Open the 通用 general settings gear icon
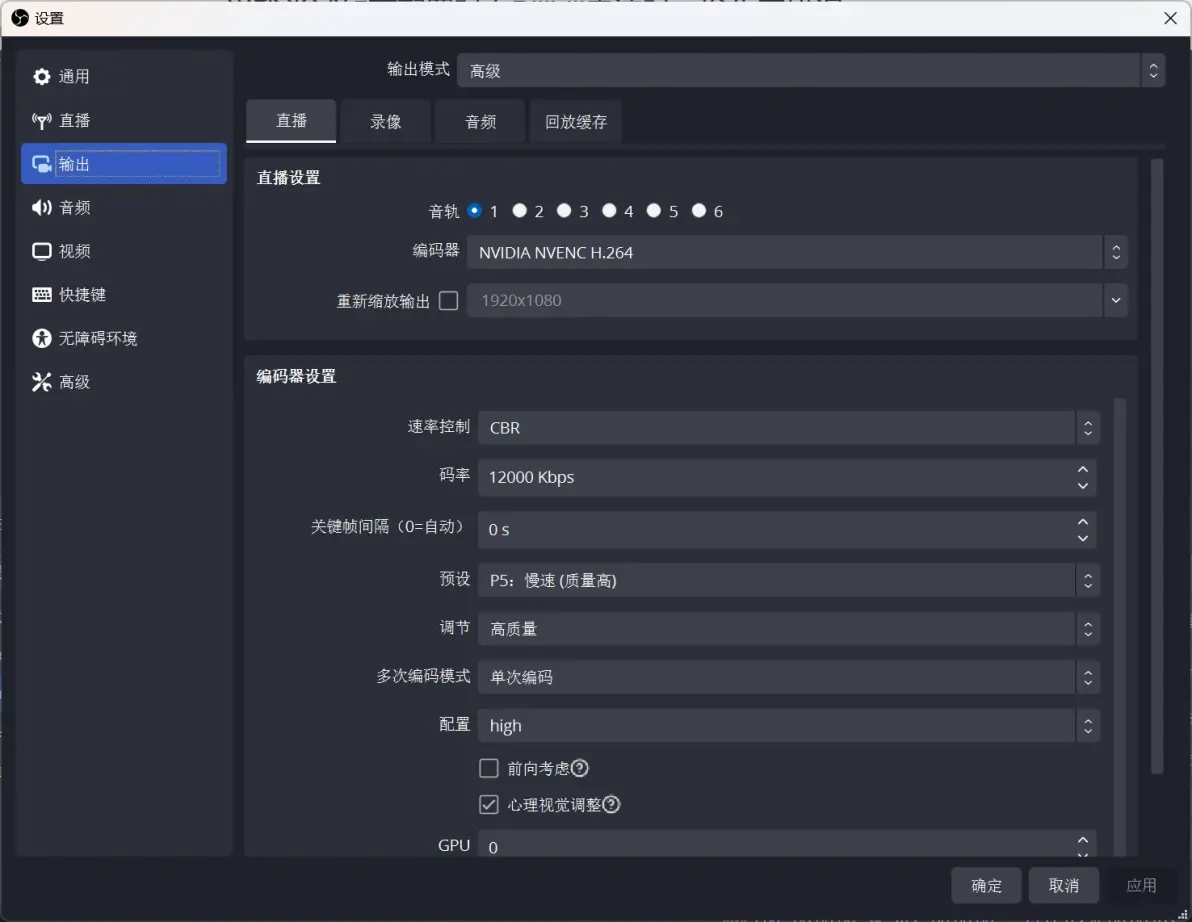 coord(41,77)
